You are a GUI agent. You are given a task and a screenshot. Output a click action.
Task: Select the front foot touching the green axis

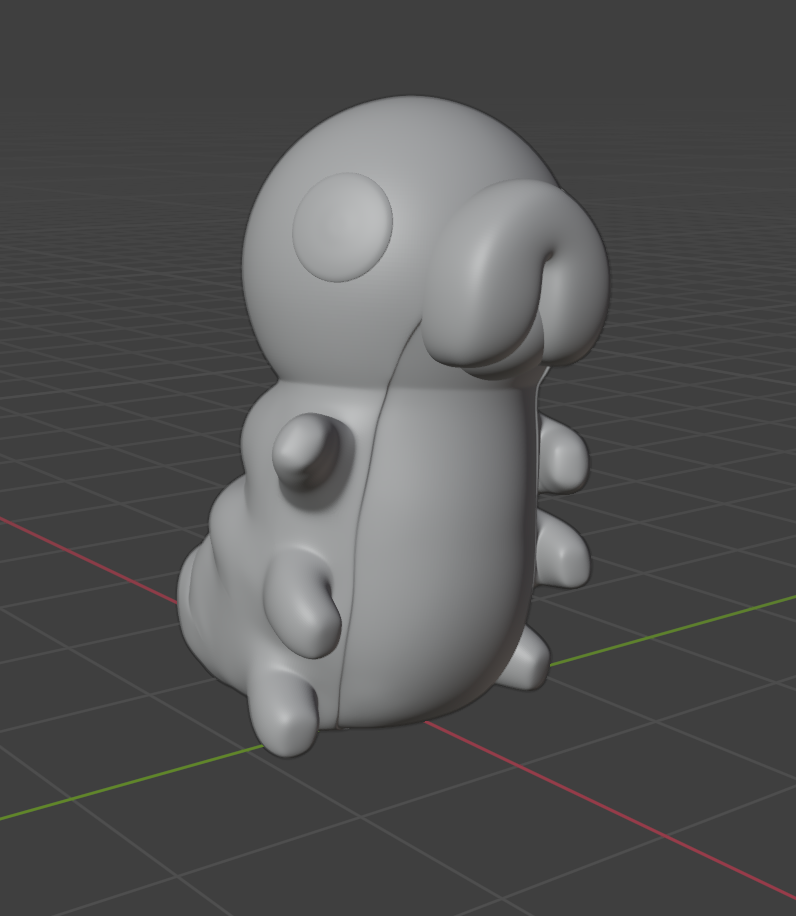[284, 712]
